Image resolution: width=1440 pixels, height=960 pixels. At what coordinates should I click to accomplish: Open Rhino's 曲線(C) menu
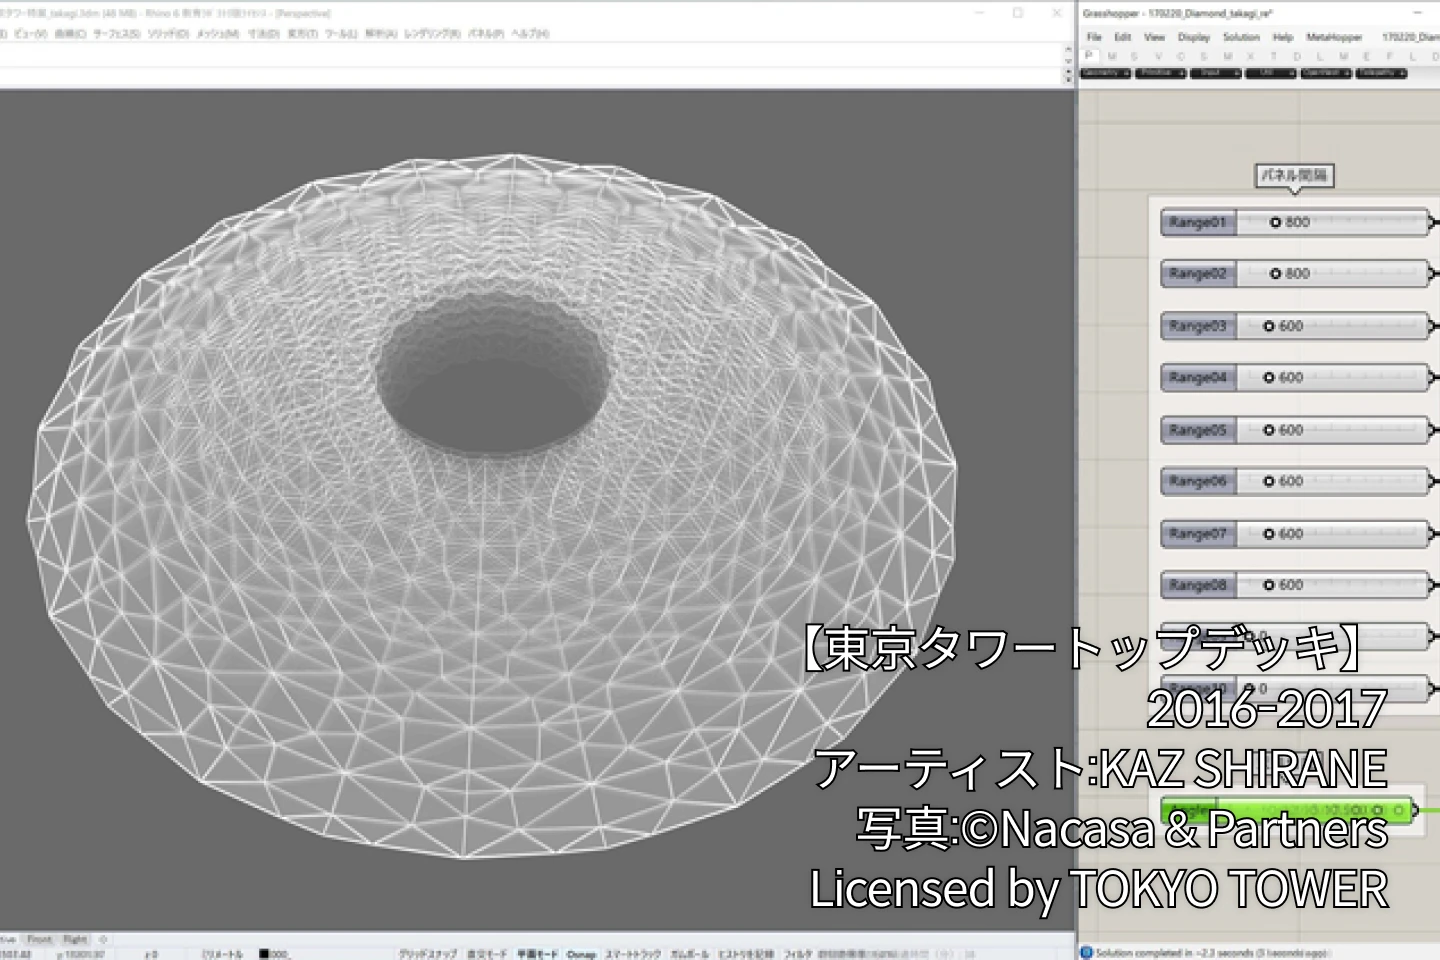(x=69, y=34)
